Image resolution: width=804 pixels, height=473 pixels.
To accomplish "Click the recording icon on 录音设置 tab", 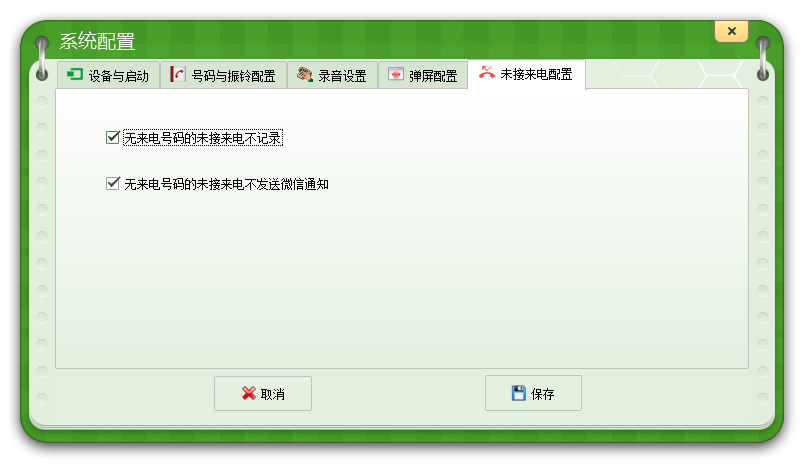I will (304, 75).
